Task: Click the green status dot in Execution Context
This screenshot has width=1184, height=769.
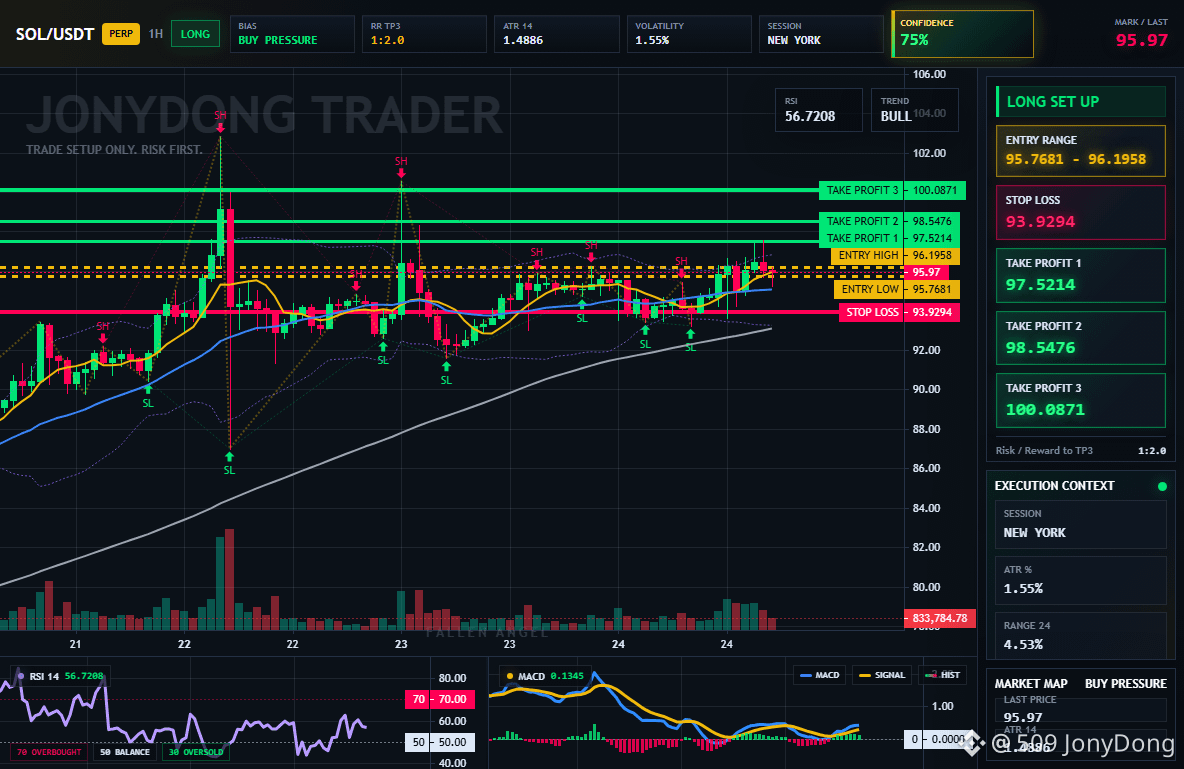Action: click(1162, 486)
